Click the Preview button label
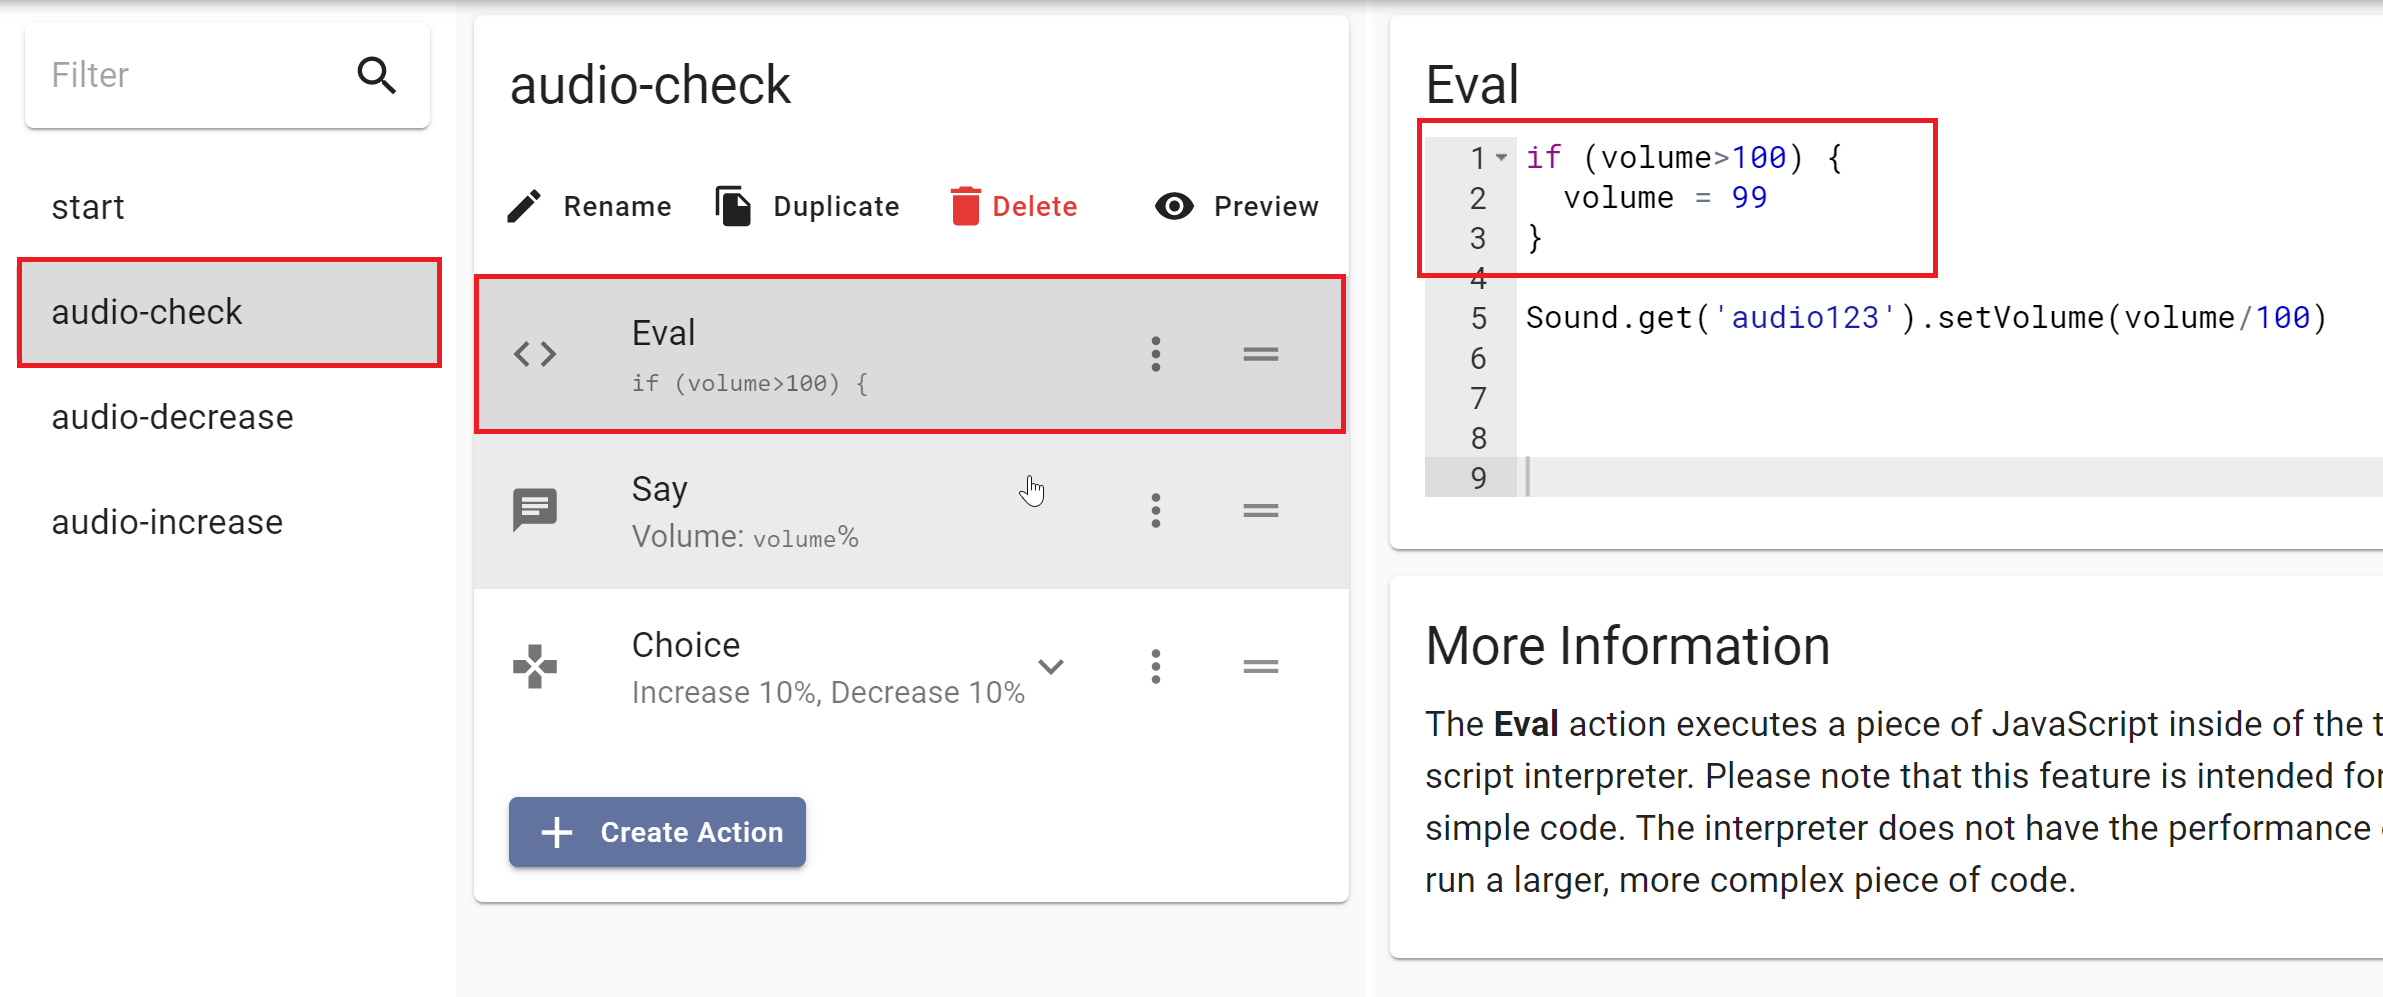Image resolution: width=2383 pixels, height=997 pixels. 1266,206
